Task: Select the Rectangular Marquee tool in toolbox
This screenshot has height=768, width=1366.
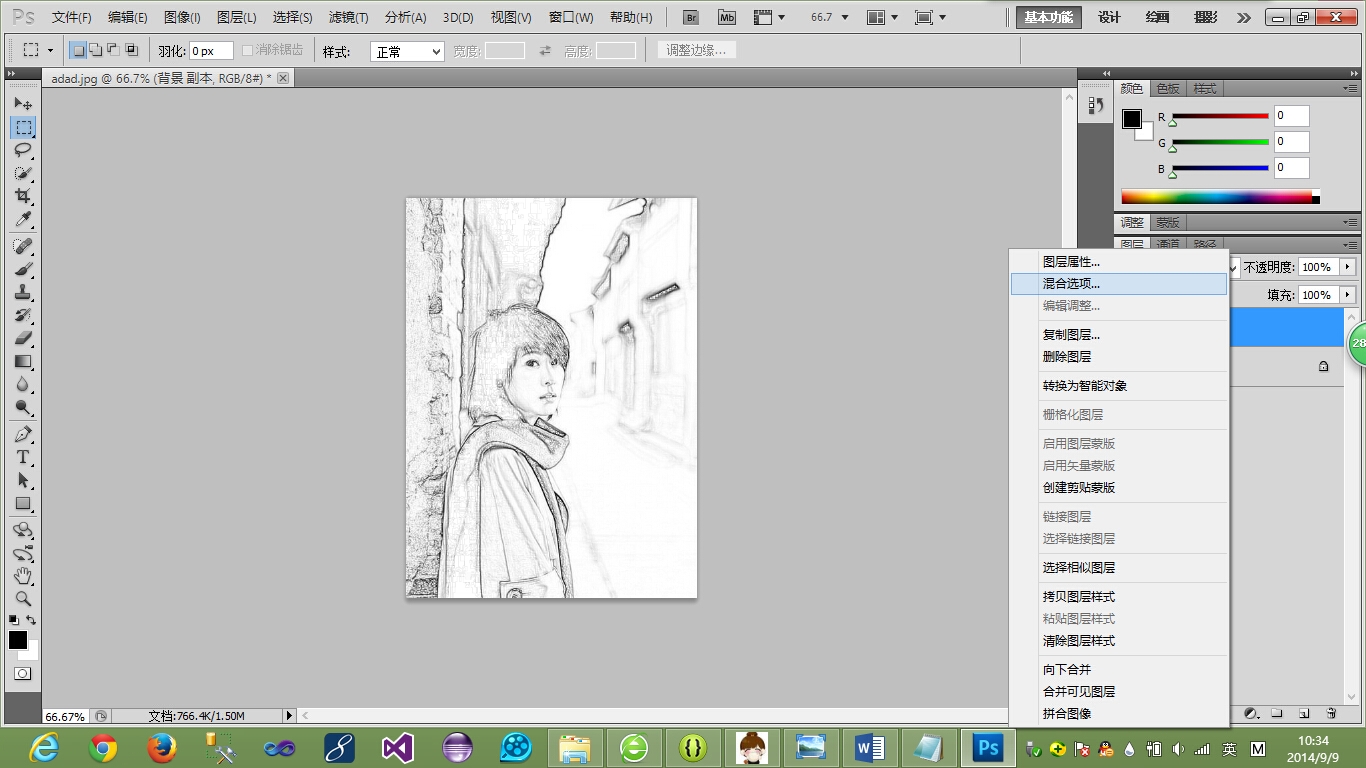Action: 23,127
